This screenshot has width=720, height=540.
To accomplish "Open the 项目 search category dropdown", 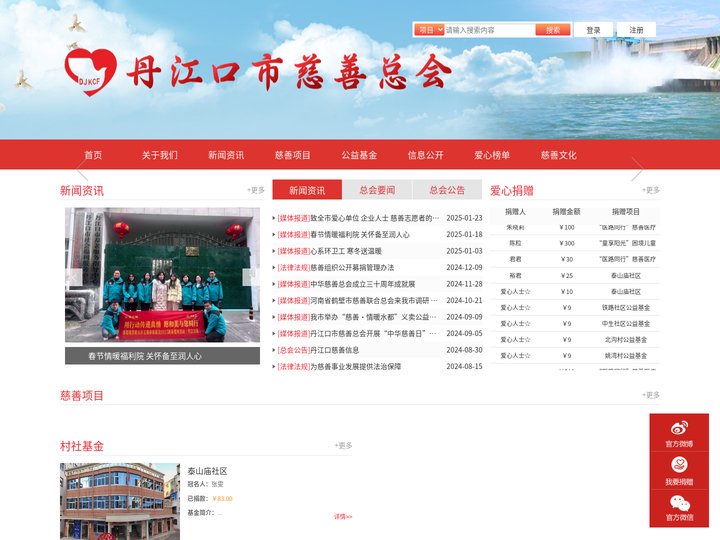I will click(429, 30).
